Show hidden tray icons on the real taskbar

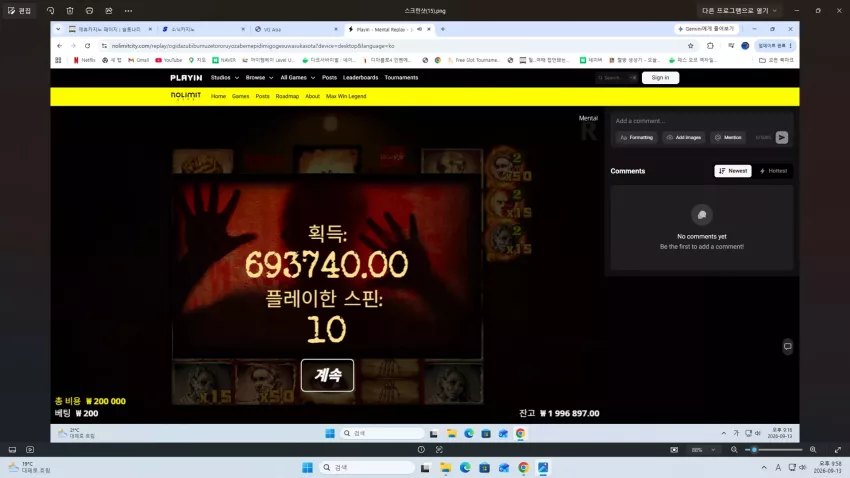coord(764,467)
